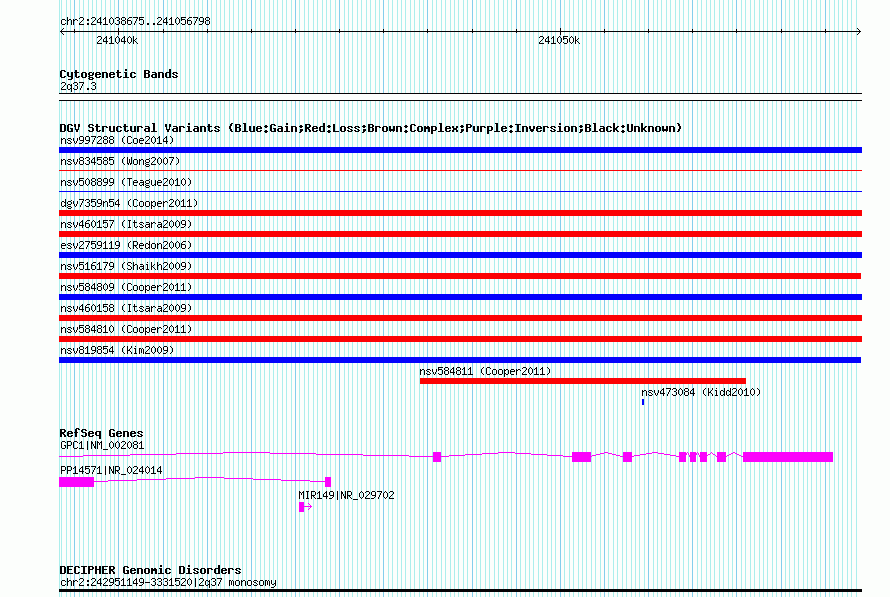This screenshot has height=597, width=890.
Task: Select the red bar under nsv516179
Action: tap(460, 276)
